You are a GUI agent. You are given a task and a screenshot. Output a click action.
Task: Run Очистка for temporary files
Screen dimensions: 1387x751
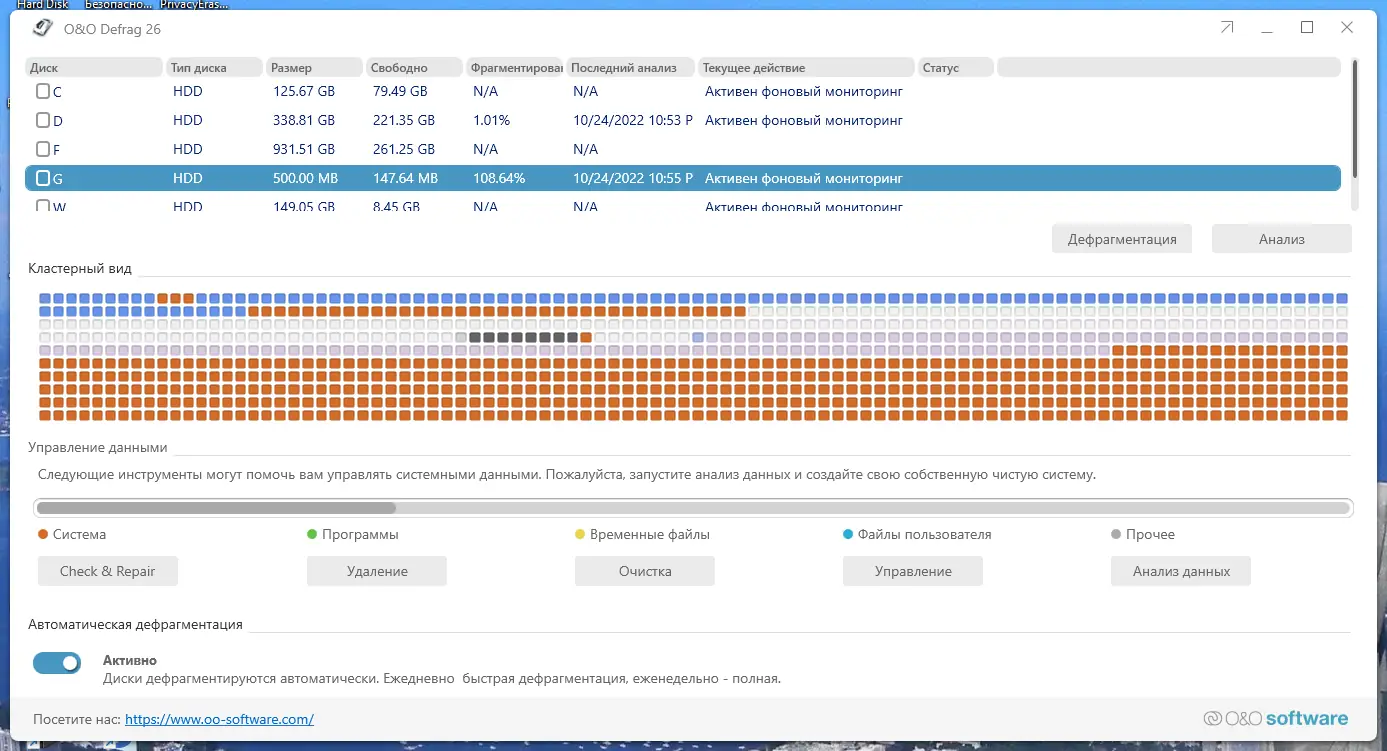(x=644, y=571)
